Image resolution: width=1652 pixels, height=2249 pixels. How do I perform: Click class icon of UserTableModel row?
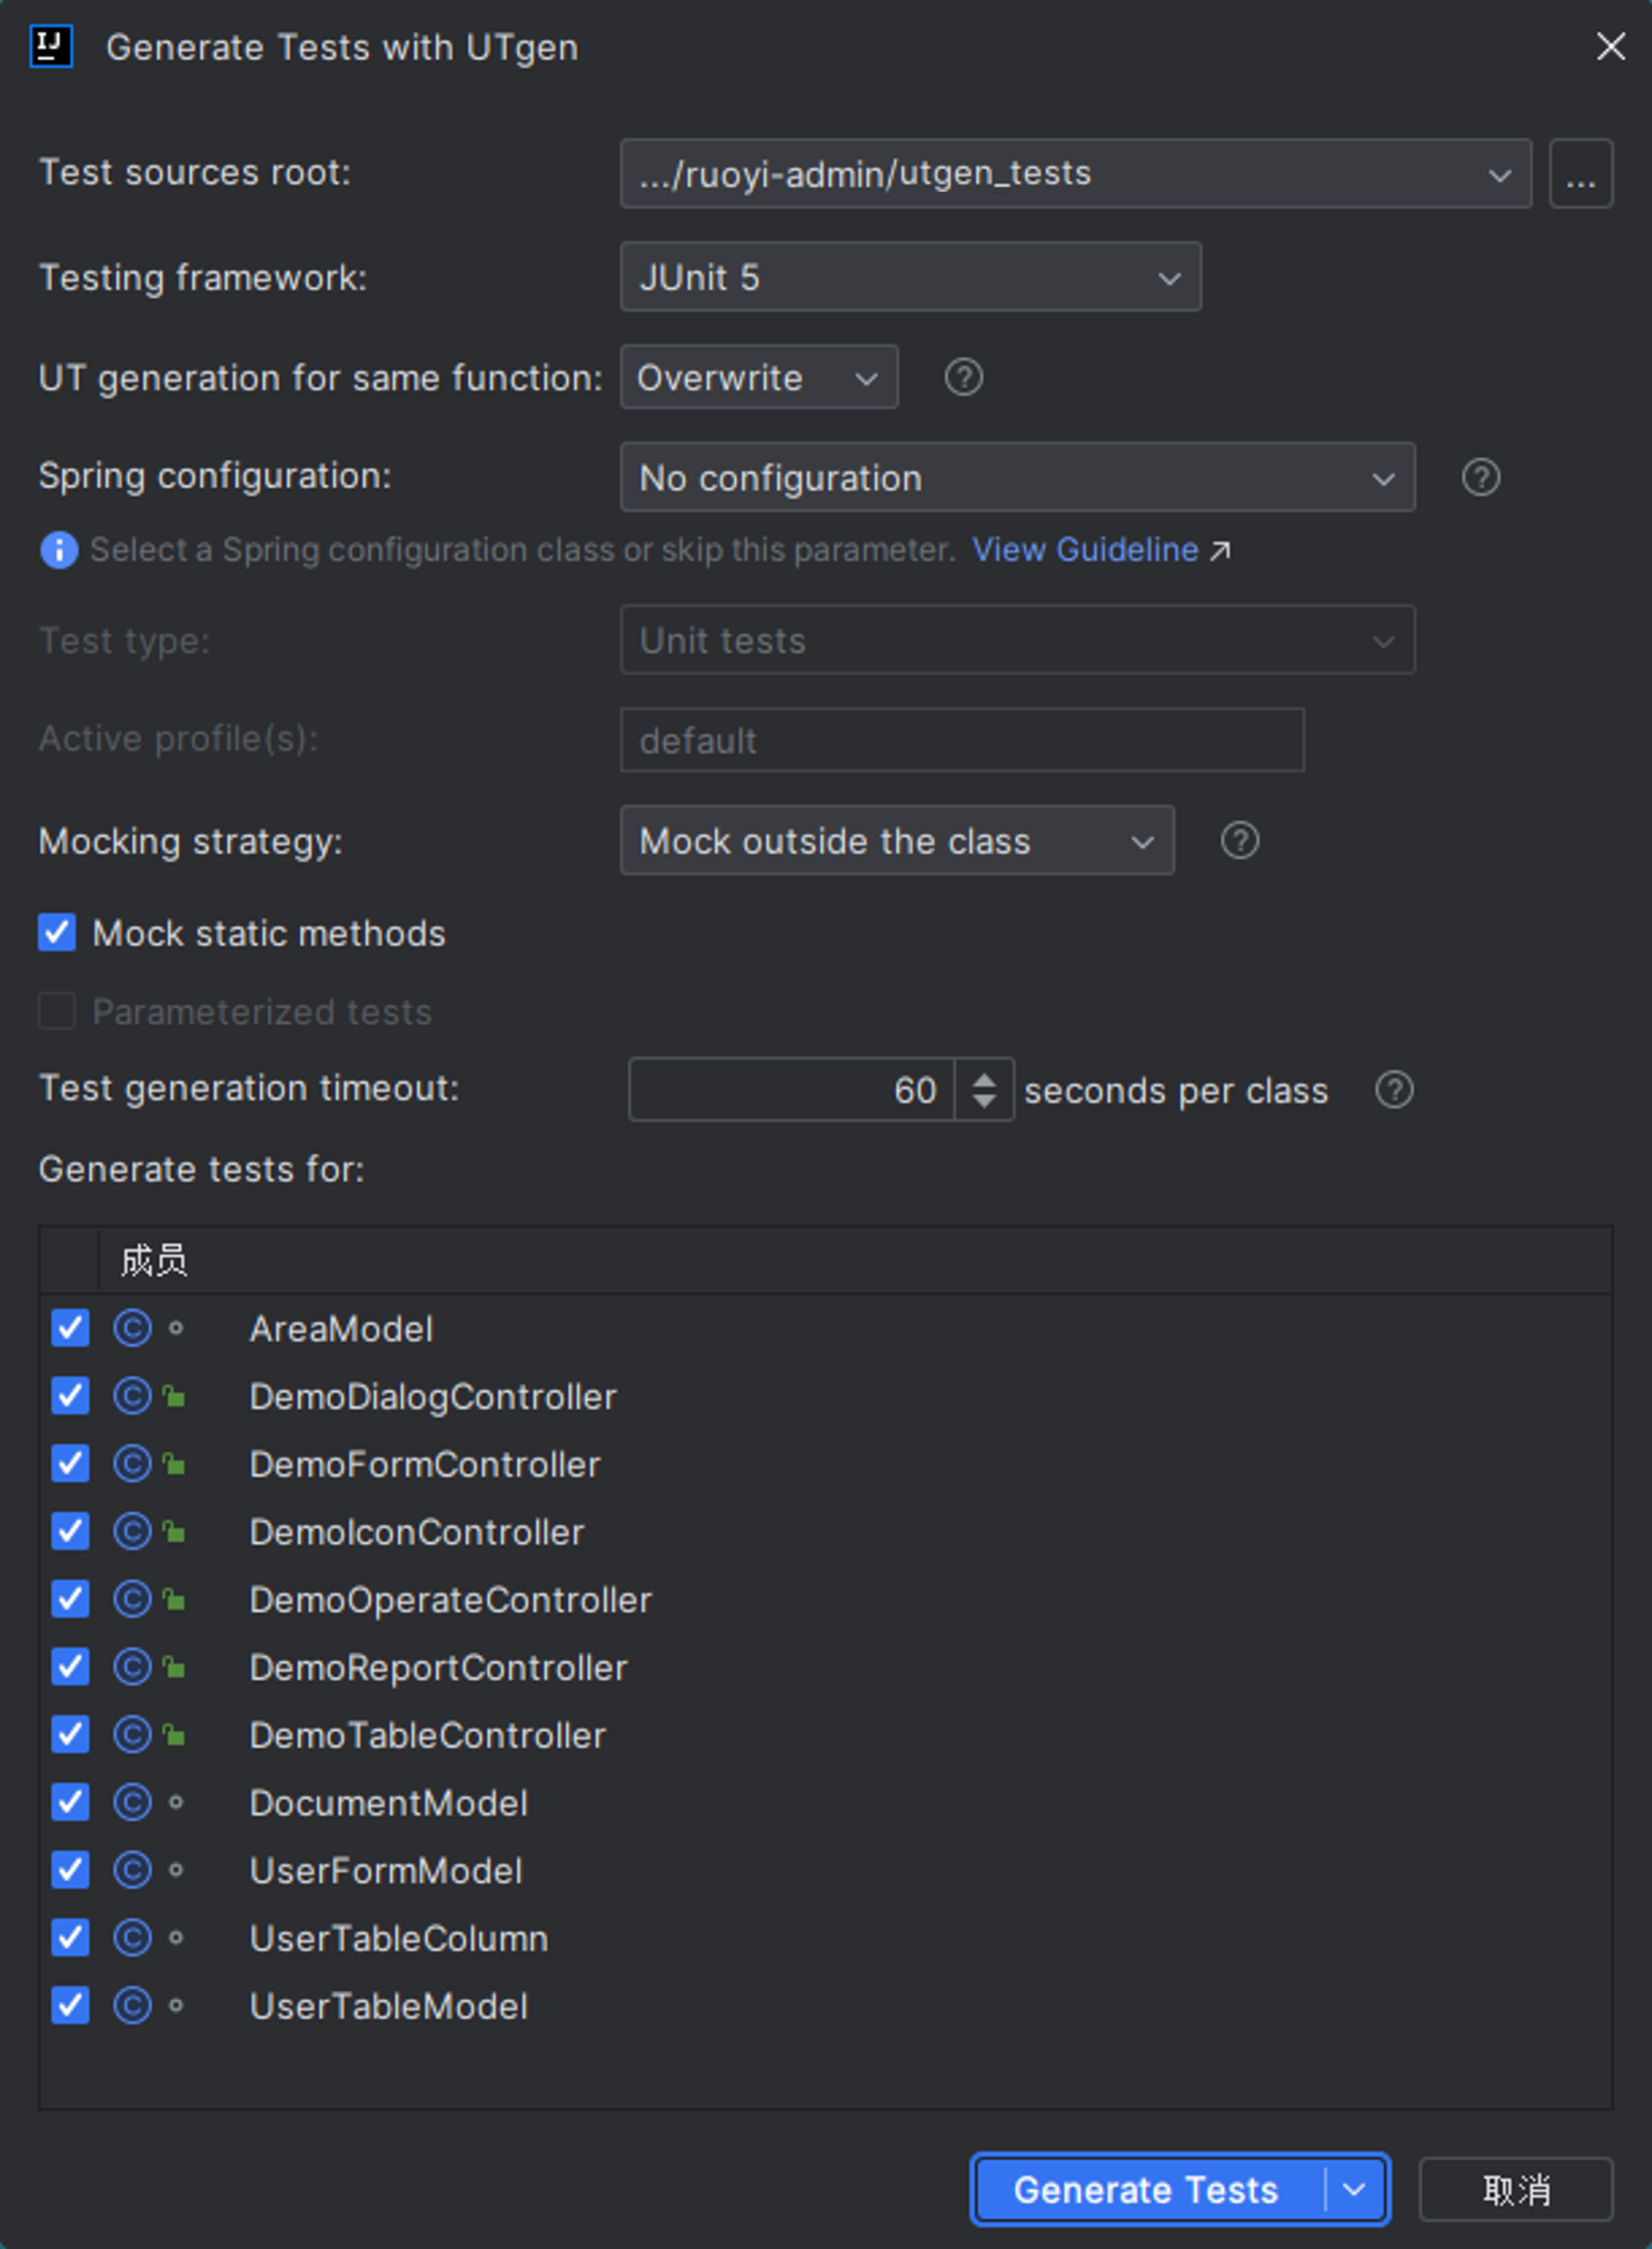[132, 2005]
